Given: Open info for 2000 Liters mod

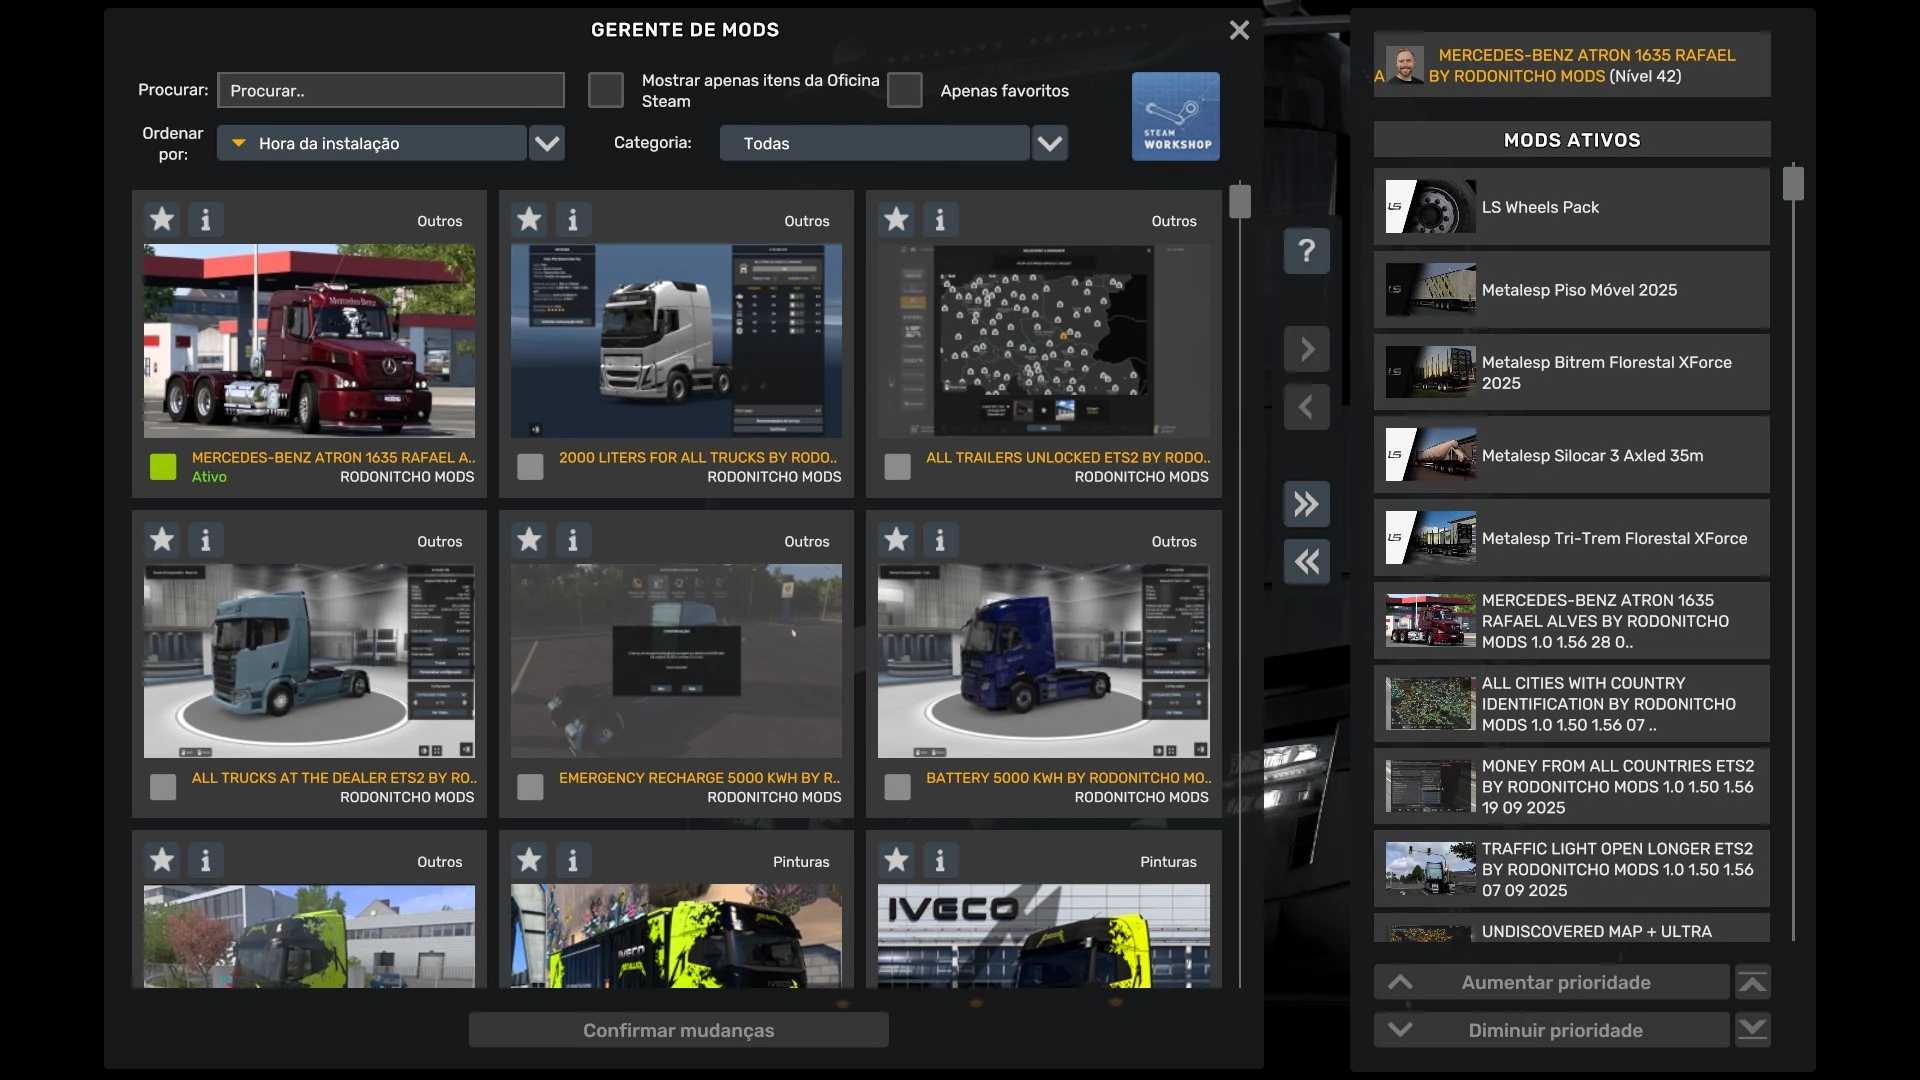Looking at the screenshot, I should coord(573,219).
